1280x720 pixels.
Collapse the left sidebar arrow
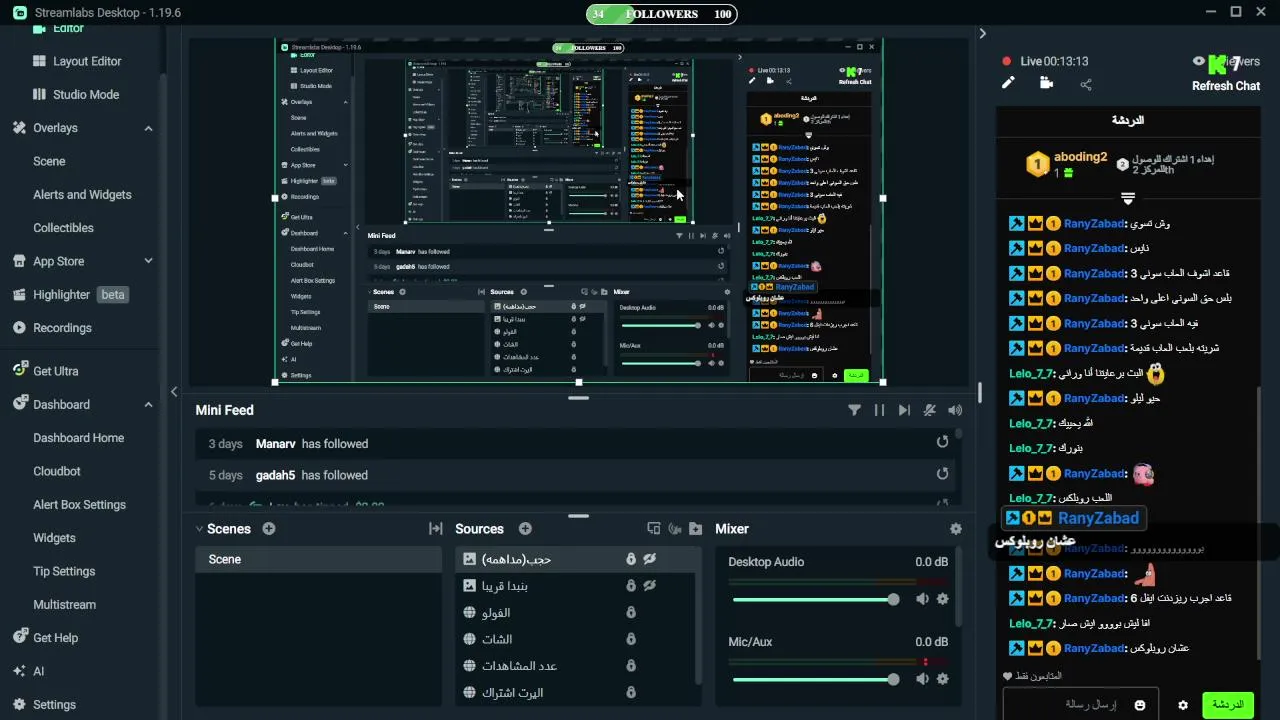pos(174,392)
